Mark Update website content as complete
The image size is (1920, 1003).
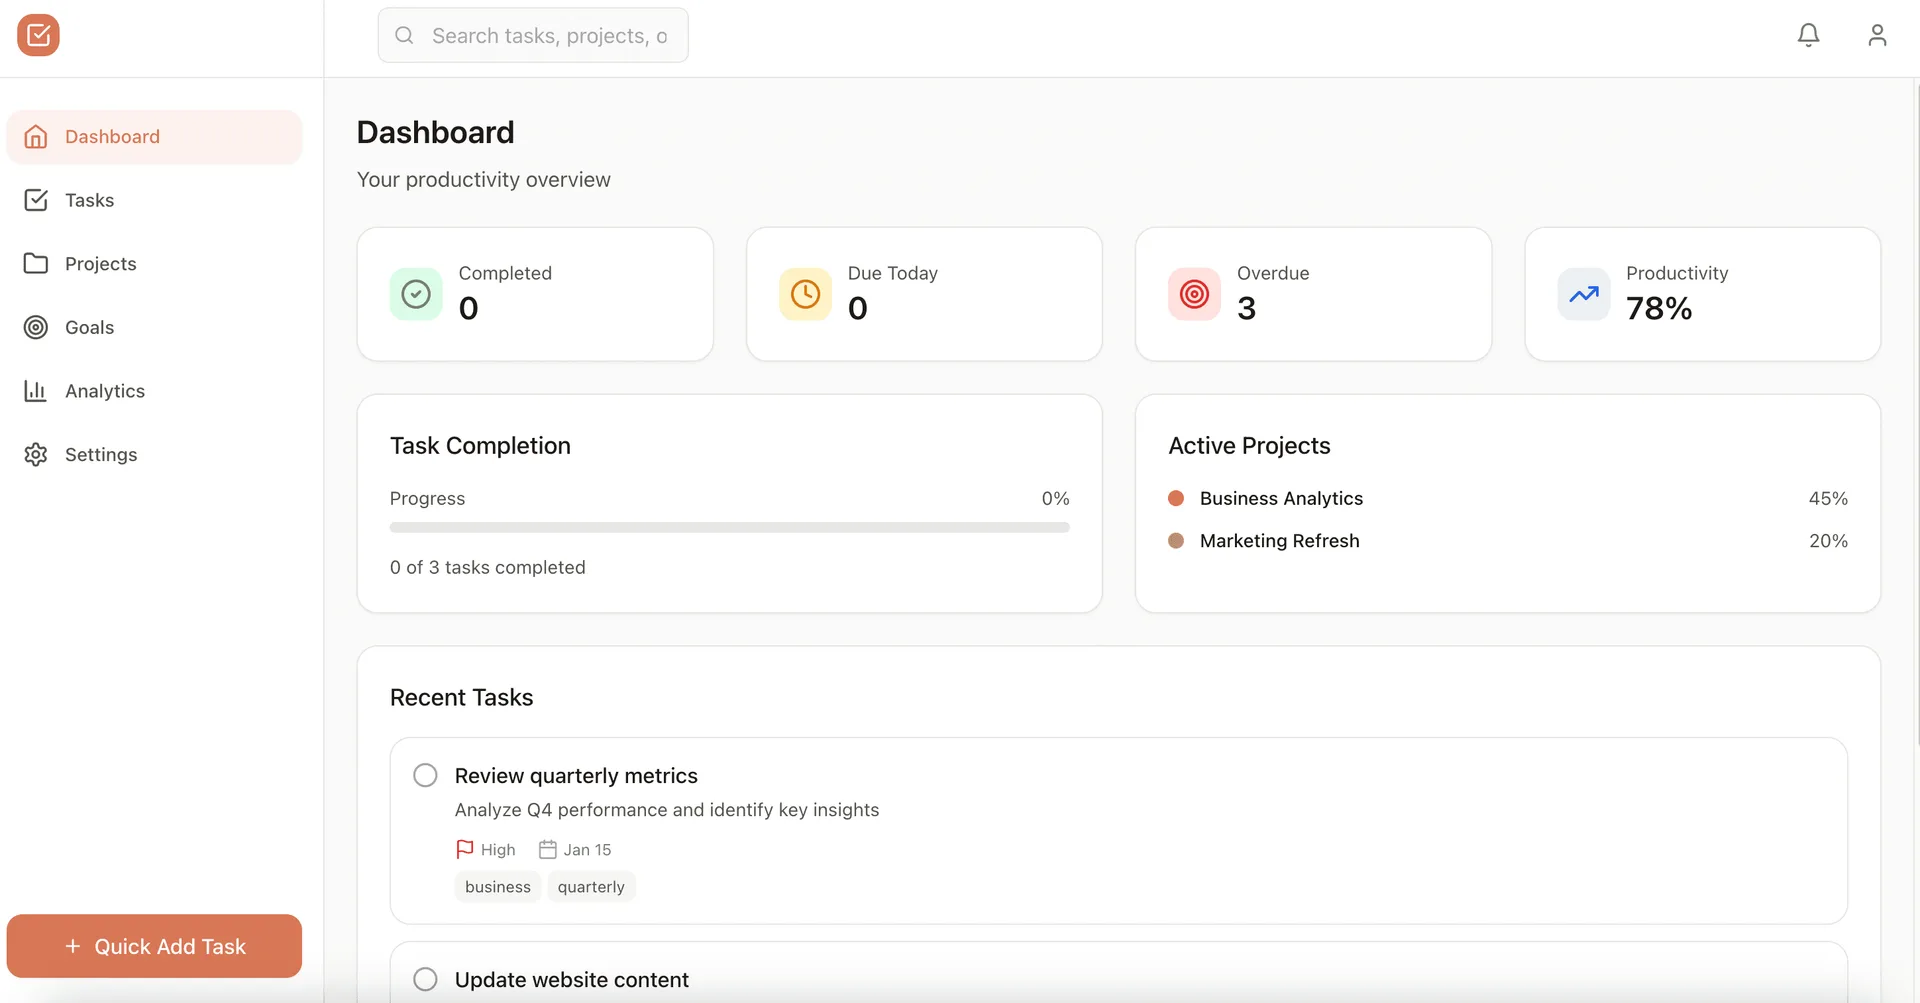click(x=425, y=979)
